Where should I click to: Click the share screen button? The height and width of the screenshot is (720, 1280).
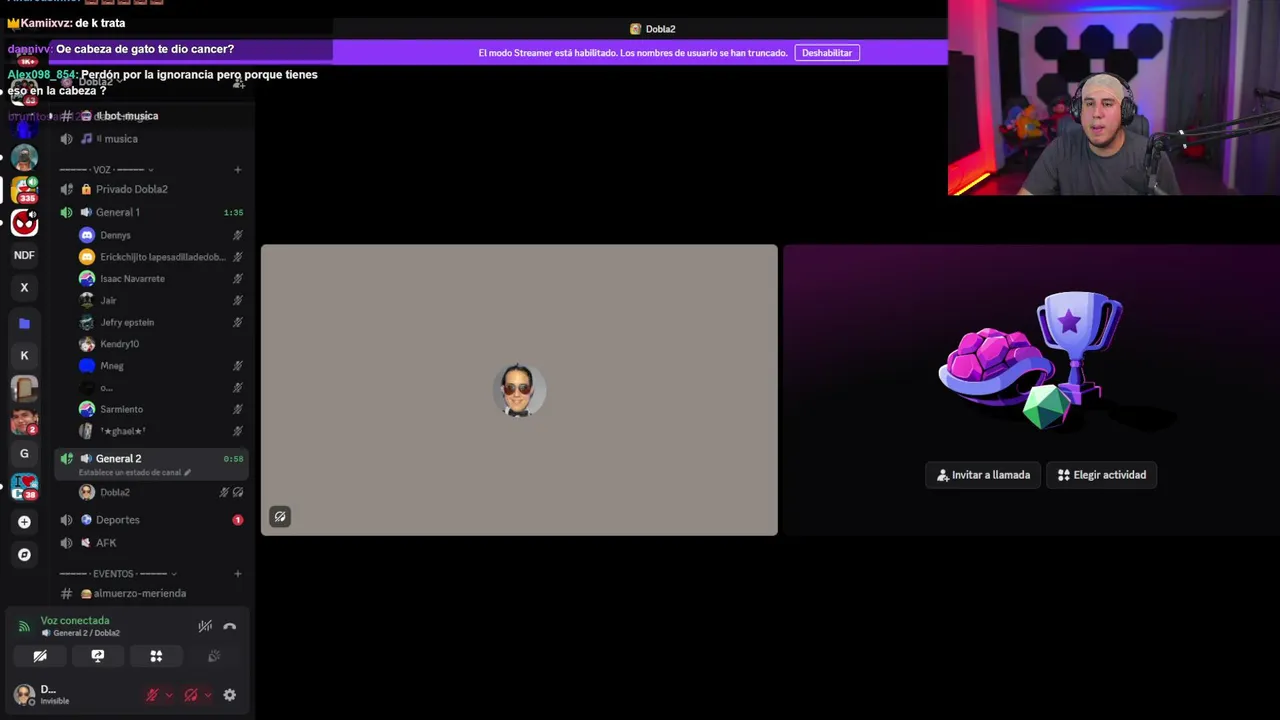(x=98, y=656)
